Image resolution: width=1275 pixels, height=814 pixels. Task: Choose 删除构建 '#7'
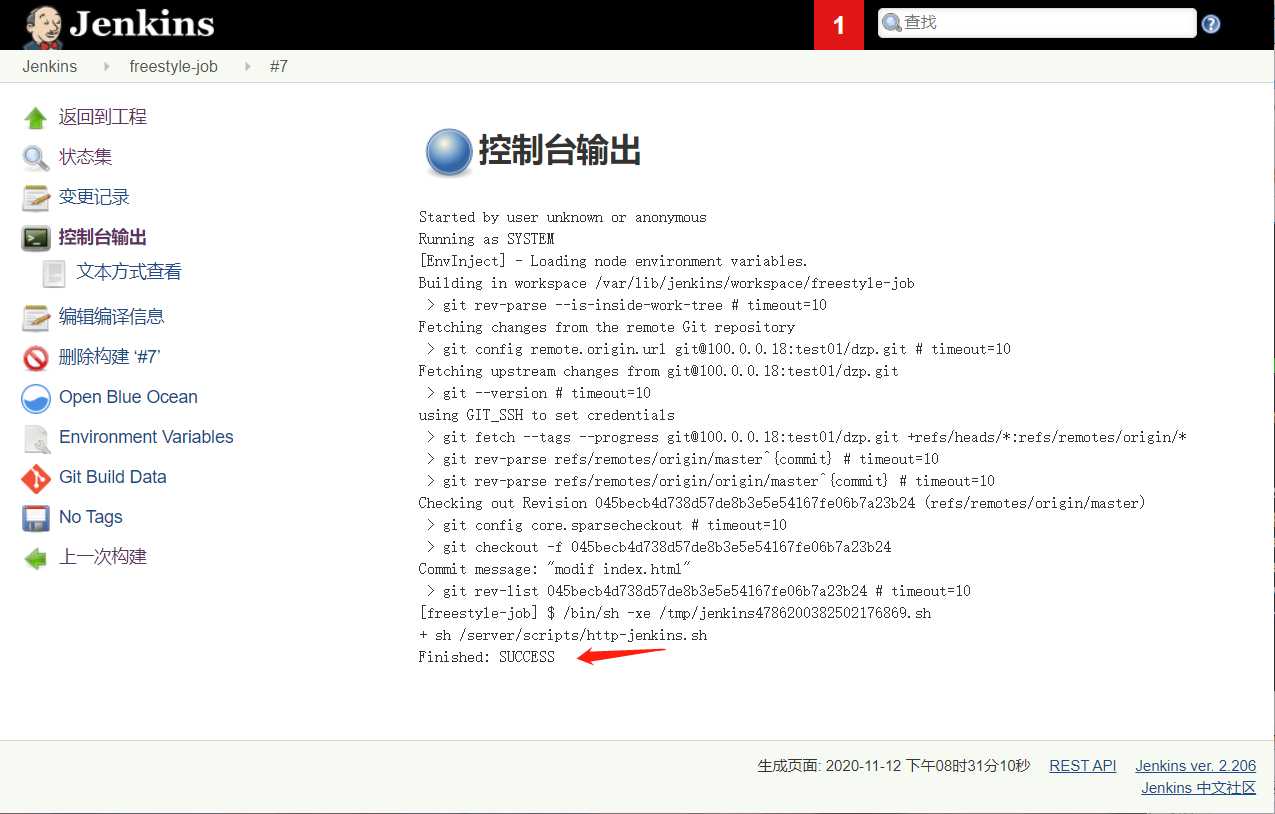coord(110,357)
